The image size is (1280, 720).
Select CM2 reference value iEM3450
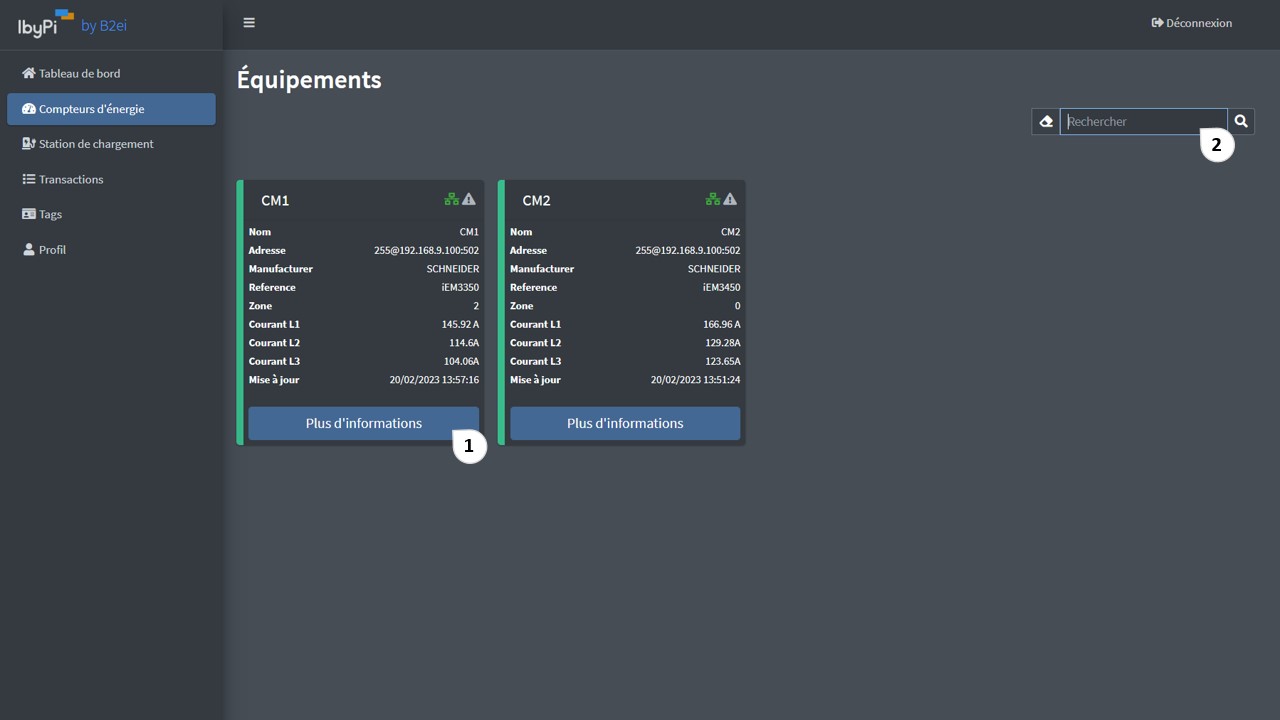click(721, 287)
